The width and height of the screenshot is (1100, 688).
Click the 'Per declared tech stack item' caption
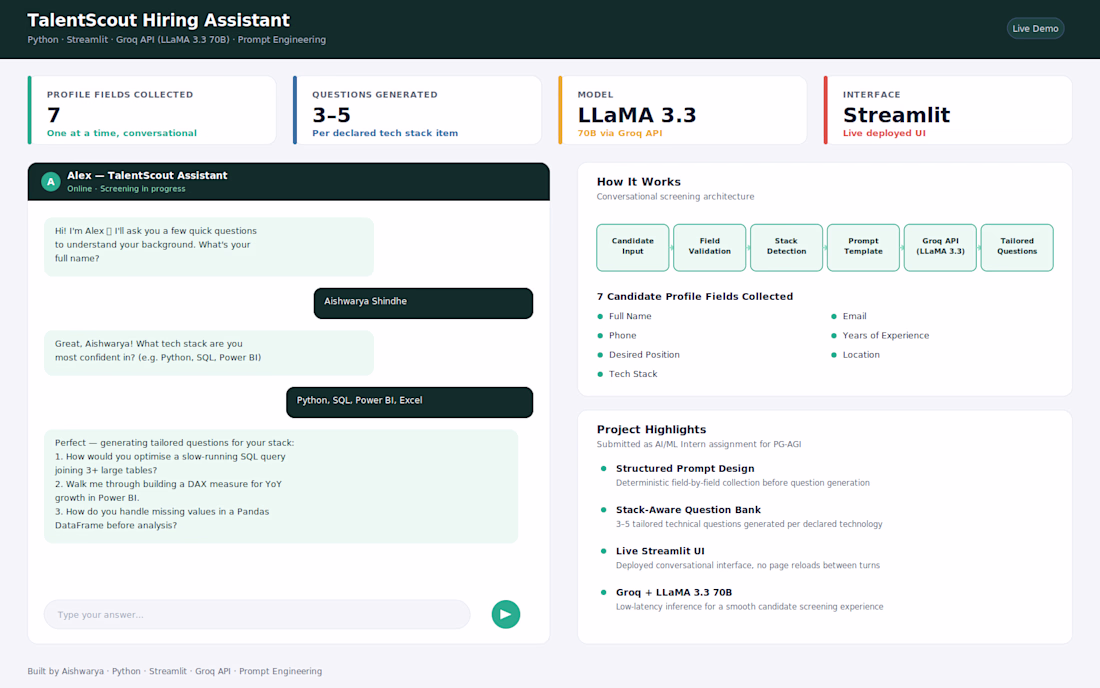coord(385,133)
